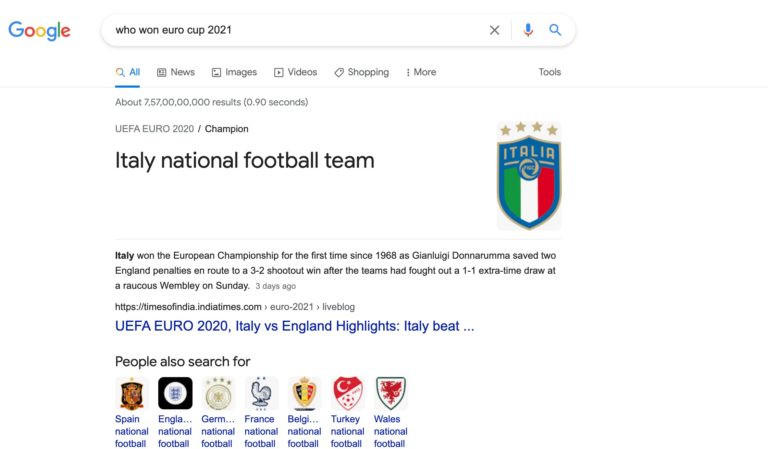The image size is (768, 449).
Task: Click the Italy FIGC crest image
Action: tap(529, 176)
